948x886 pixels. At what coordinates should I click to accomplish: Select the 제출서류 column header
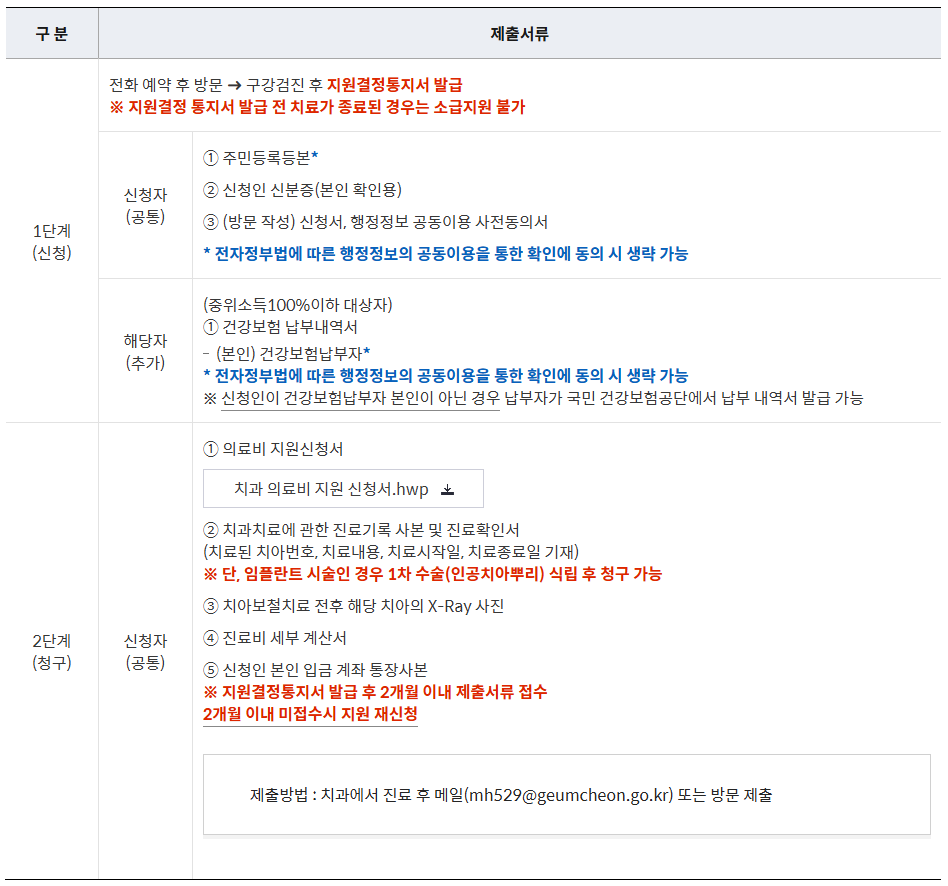click(521, 33)
